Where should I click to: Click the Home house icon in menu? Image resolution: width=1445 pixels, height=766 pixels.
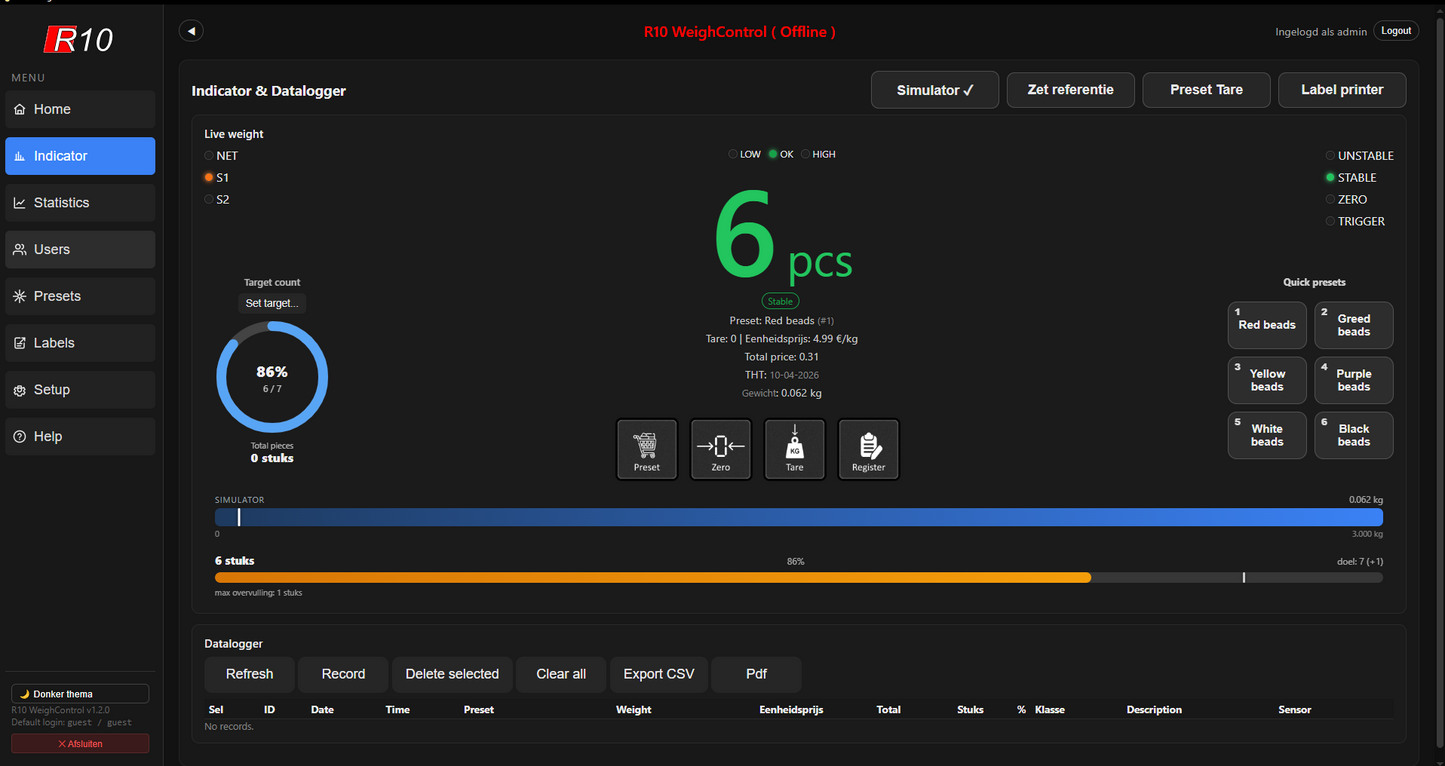[20, 109]
